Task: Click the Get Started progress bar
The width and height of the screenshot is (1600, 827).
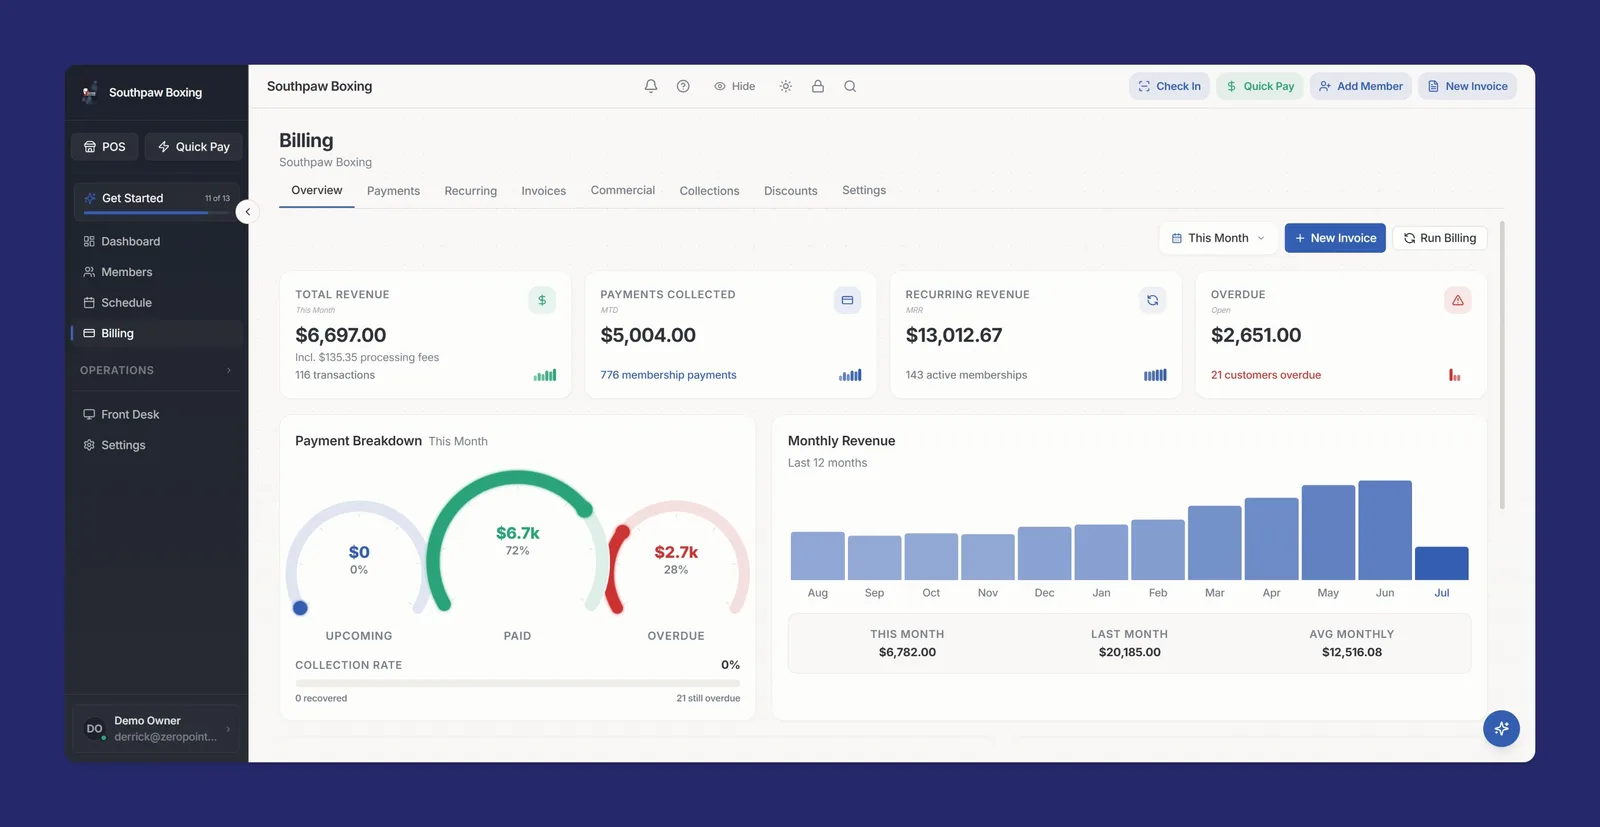Action: coord(157,212)
